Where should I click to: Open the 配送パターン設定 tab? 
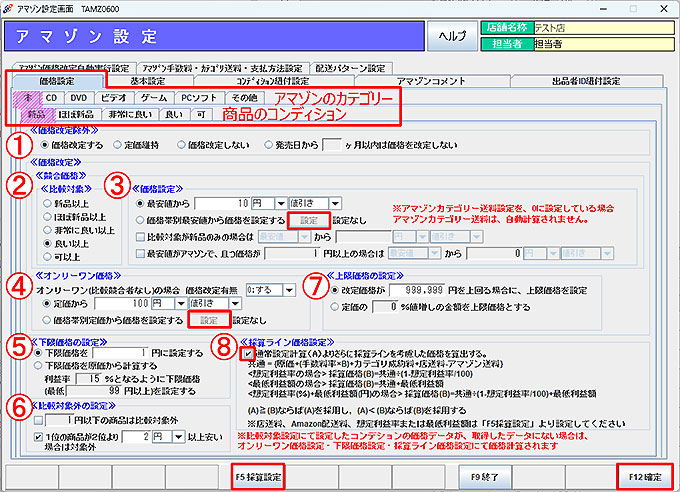point(350,68)
